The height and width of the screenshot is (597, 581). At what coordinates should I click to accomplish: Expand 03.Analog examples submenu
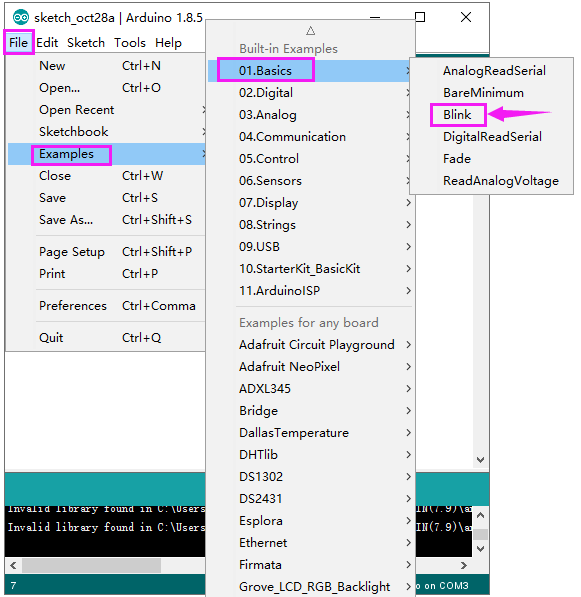(x=310, y=115)
